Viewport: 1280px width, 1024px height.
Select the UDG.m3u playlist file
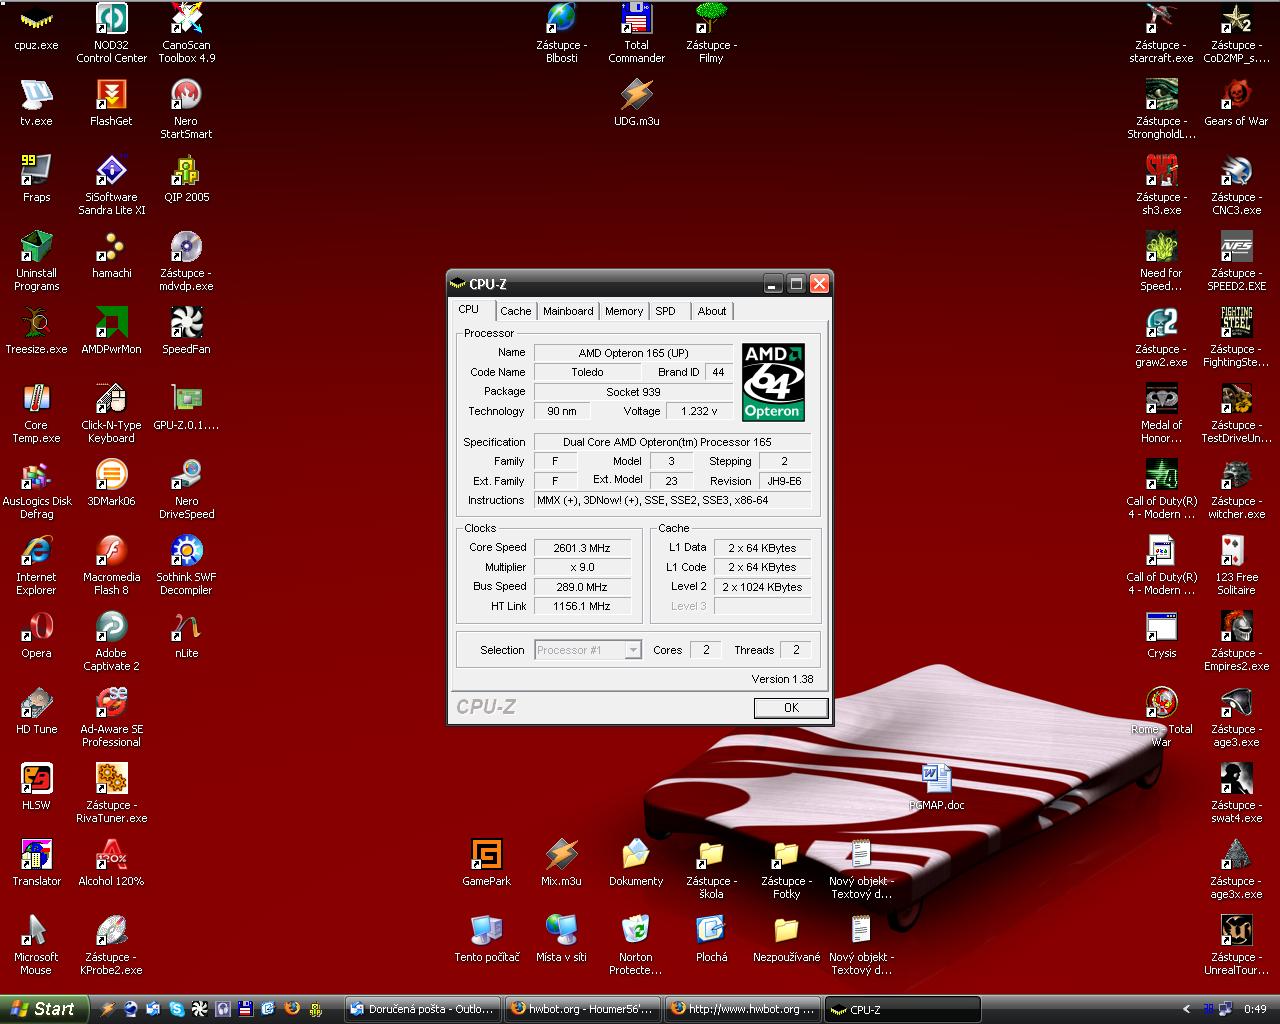click(636, 103)
